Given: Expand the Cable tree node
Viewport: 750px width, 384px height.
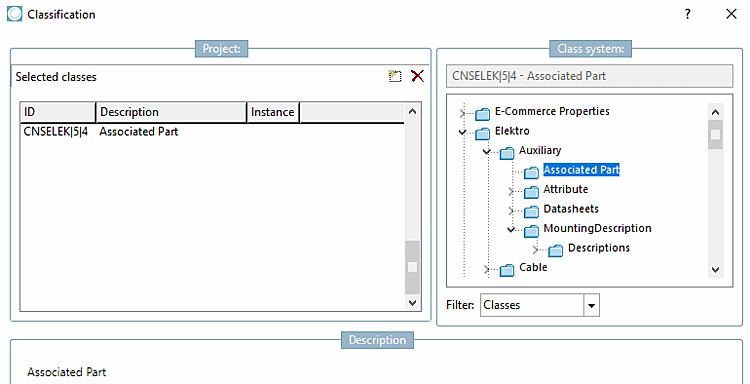Looking at the screenshot, I should 486,270.
